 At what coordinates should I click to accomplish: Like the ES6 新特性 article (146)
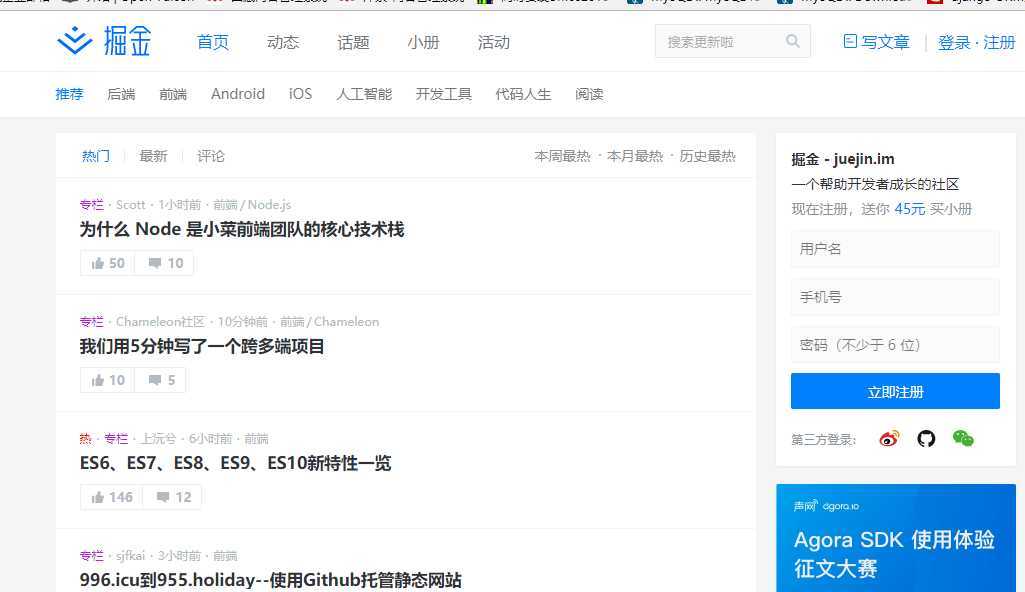pyautogui.click(x=112, y=497)
